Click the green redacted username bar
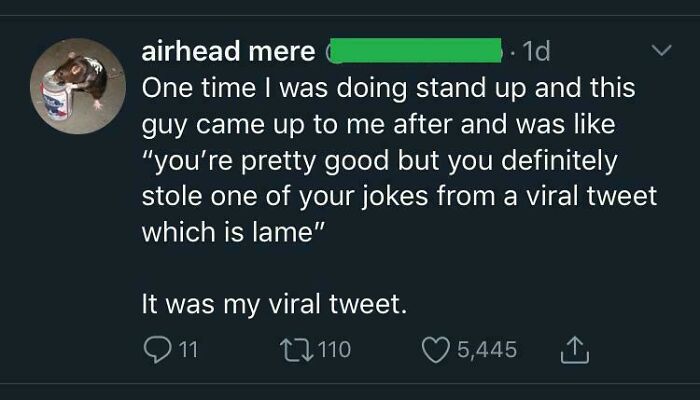 (x=413, y=50)
